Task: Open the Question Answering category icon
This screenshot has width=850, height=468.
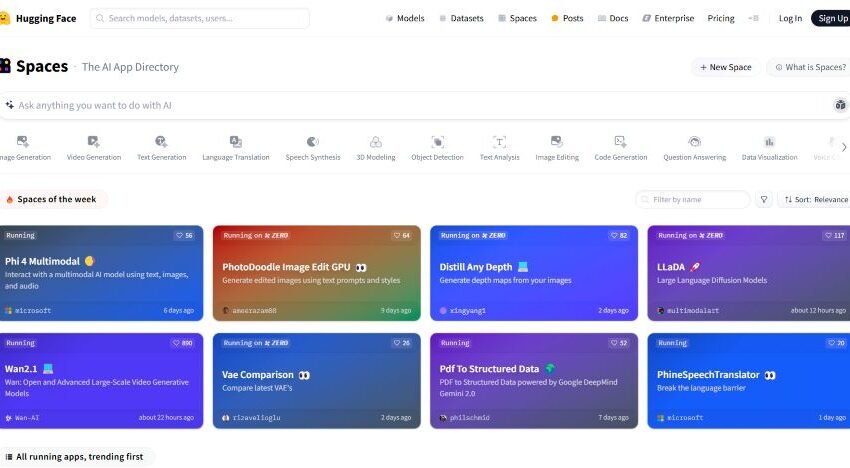Action: tap(694, 142)
